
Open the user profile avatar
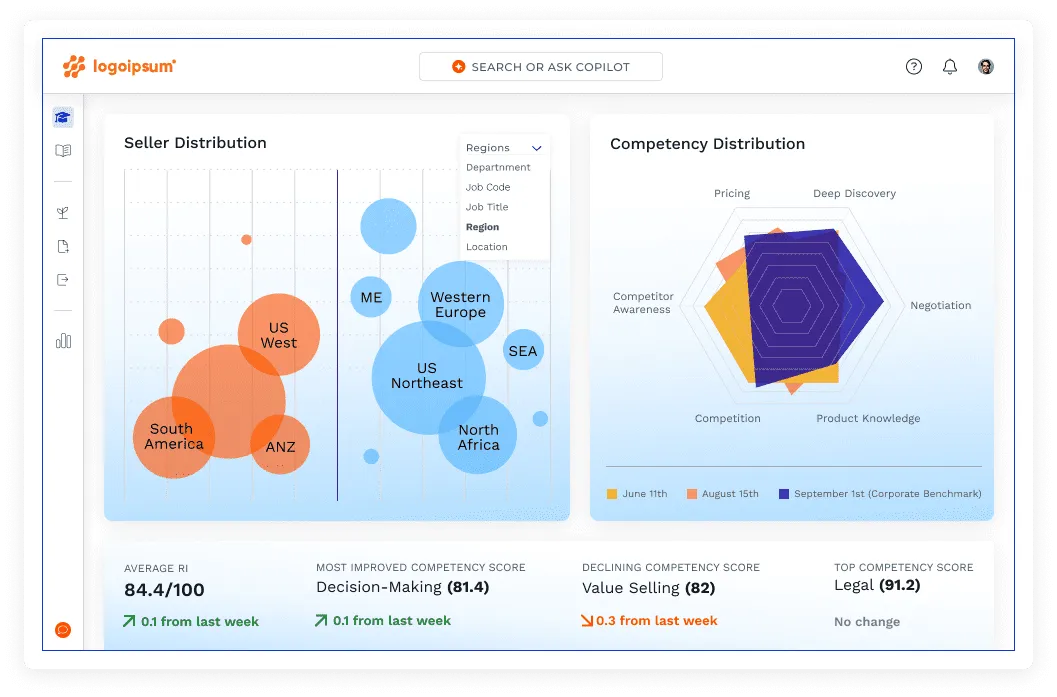pos(986,67)
